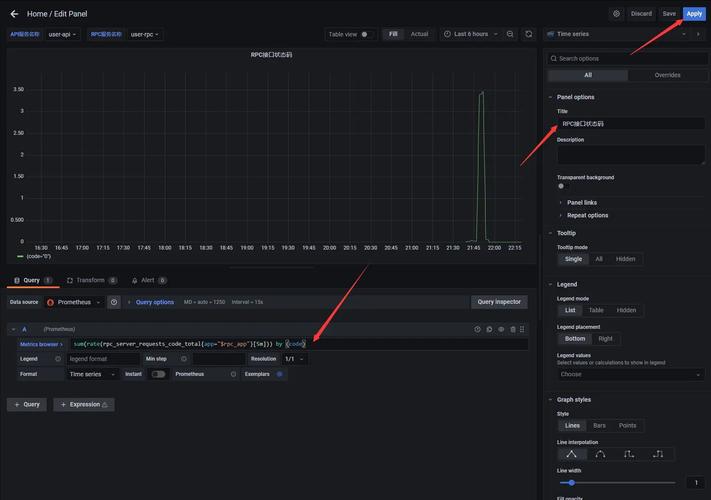711x500 pixels.
Task: Choose Points graph style
Action: click(x=628, y=426)
